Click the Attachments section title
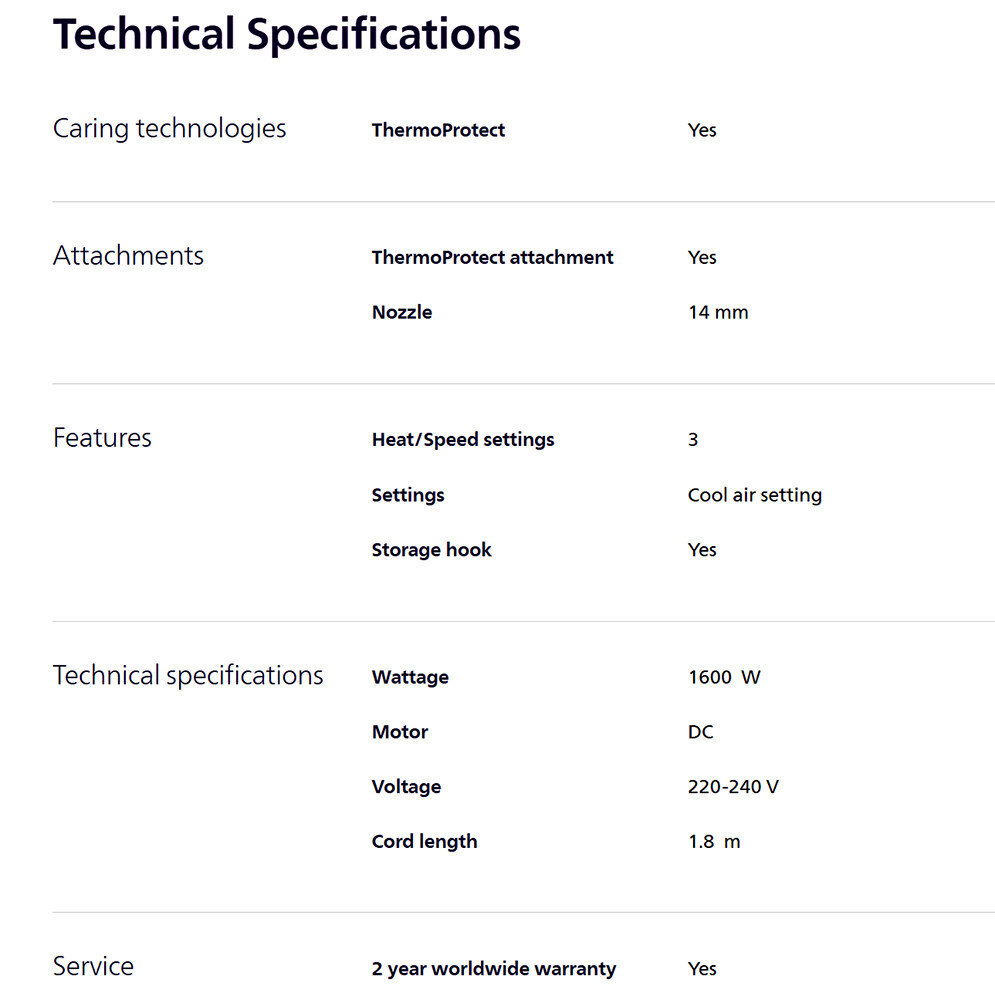Screen dimensions: 995x992 pyautogui.click(x=128, y=256)
